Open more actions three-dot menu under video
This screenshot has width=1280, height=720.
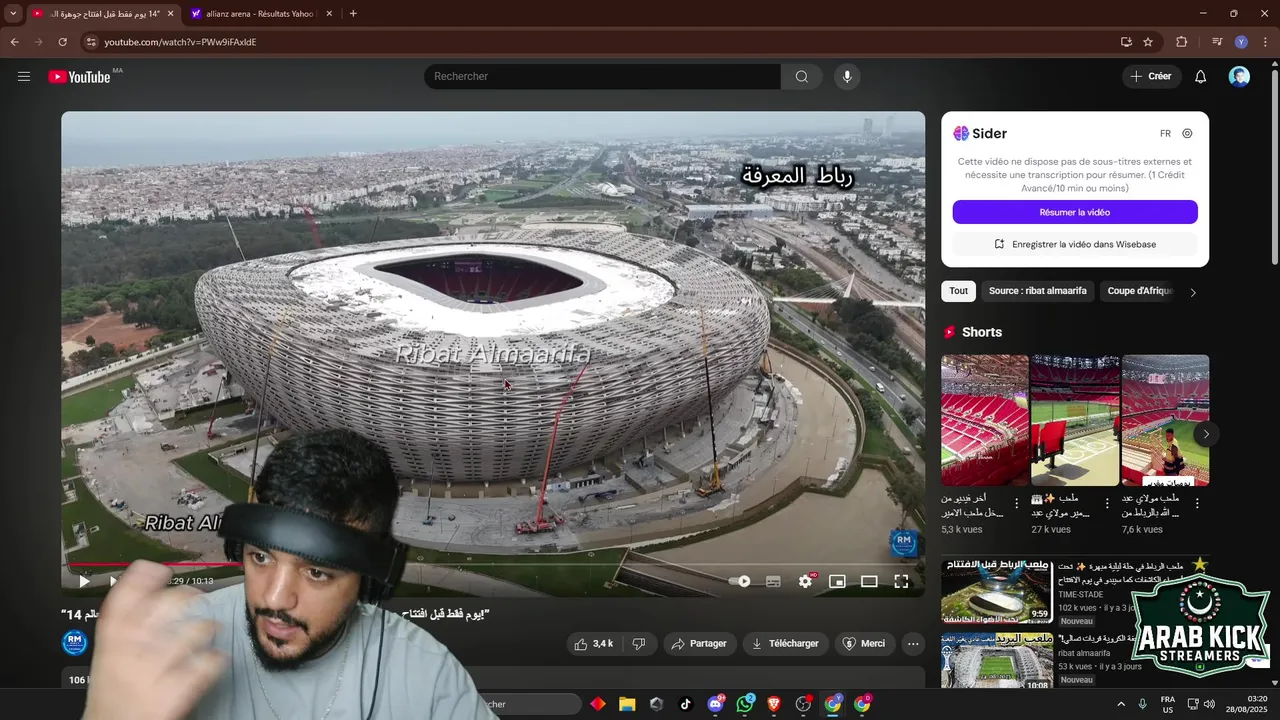913,644
